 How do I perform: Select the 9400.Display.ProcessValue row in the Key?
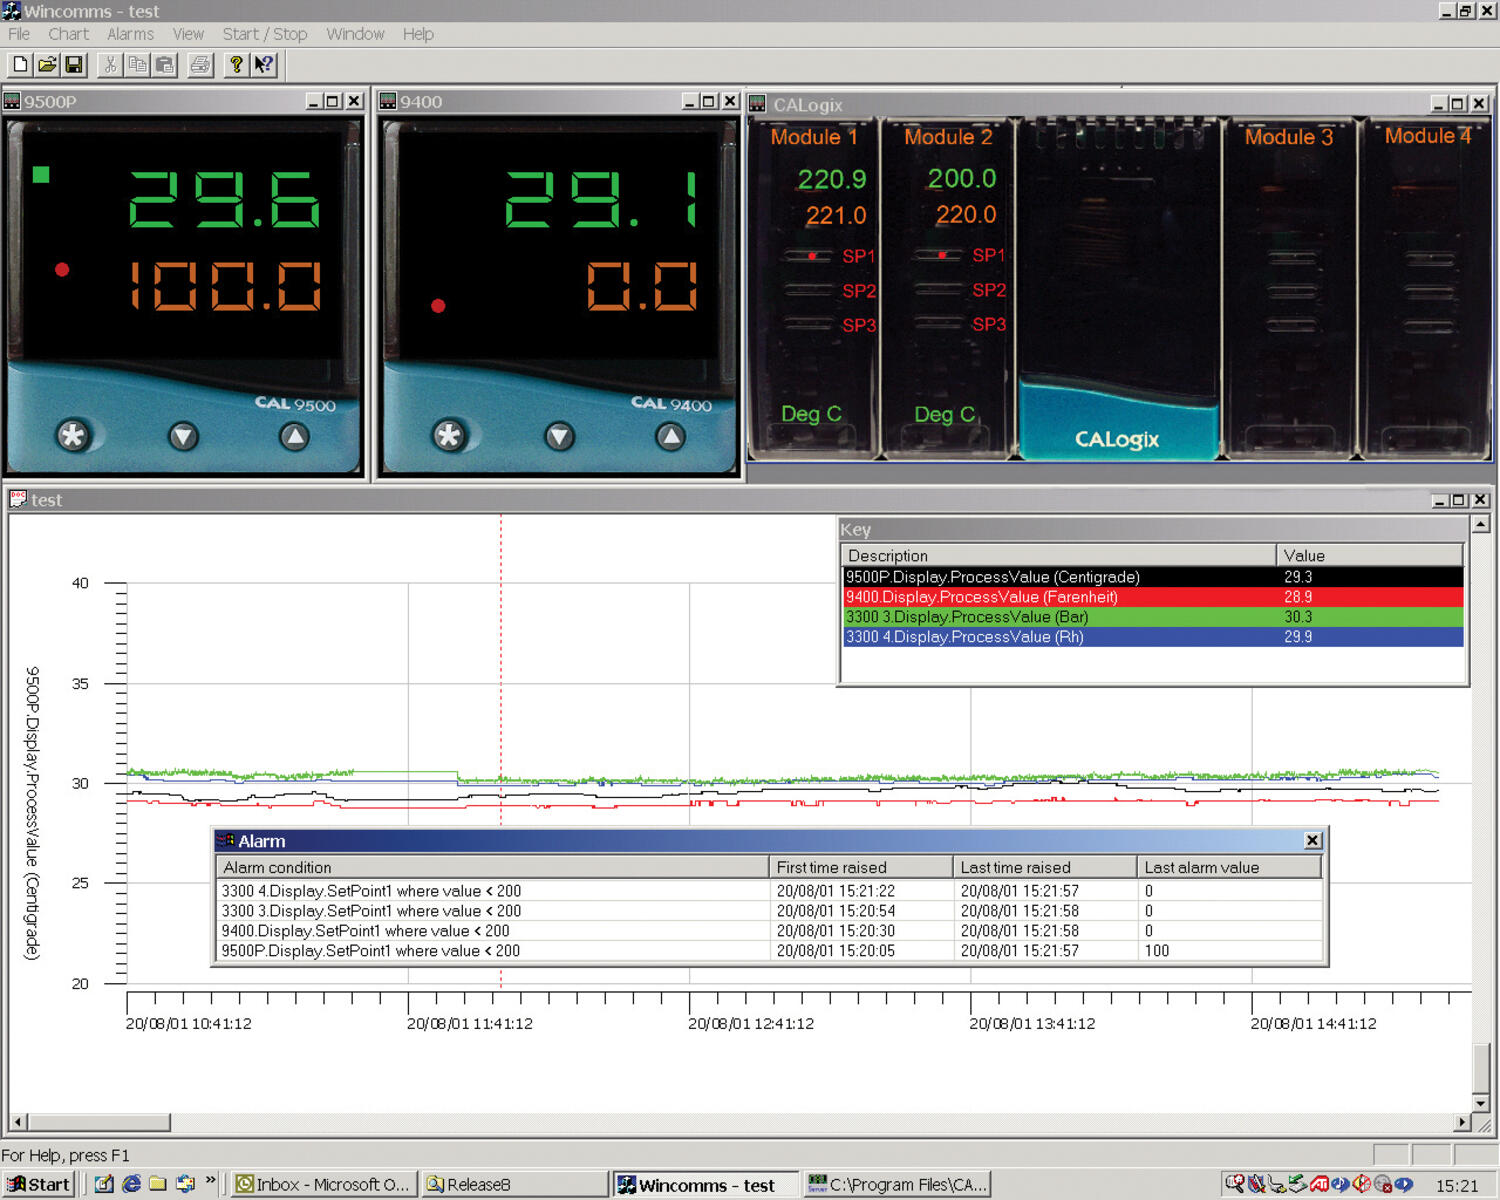tap(1000, 597)
